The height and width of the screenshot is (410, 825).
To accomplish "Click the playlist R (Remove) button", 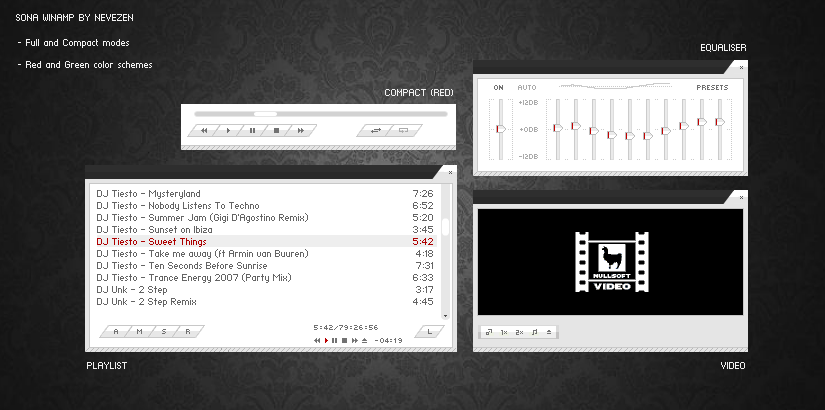I will click(188, 332).
